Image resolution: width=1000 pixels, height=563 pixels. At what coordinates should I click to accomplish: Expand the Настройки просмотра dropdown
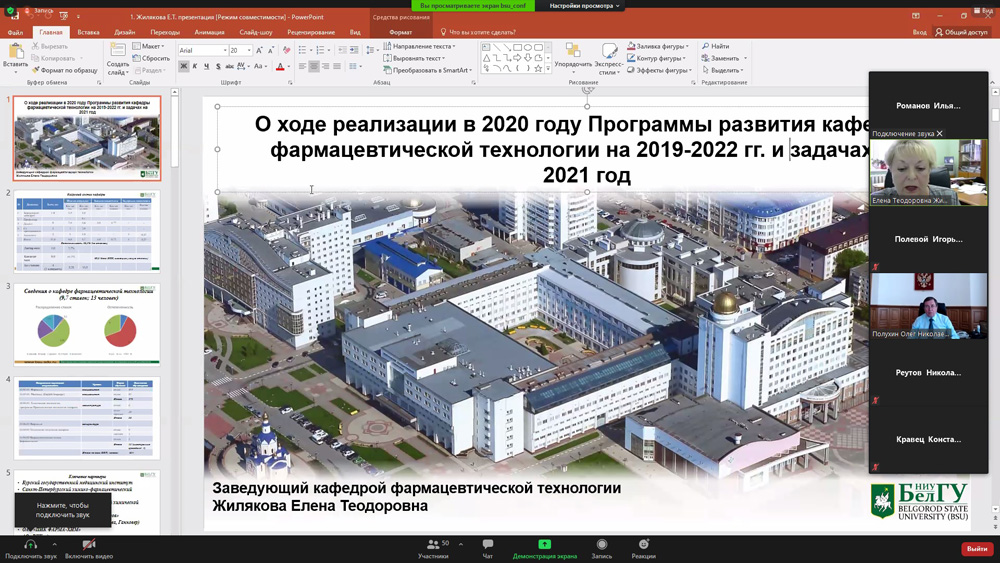[585, 6]
